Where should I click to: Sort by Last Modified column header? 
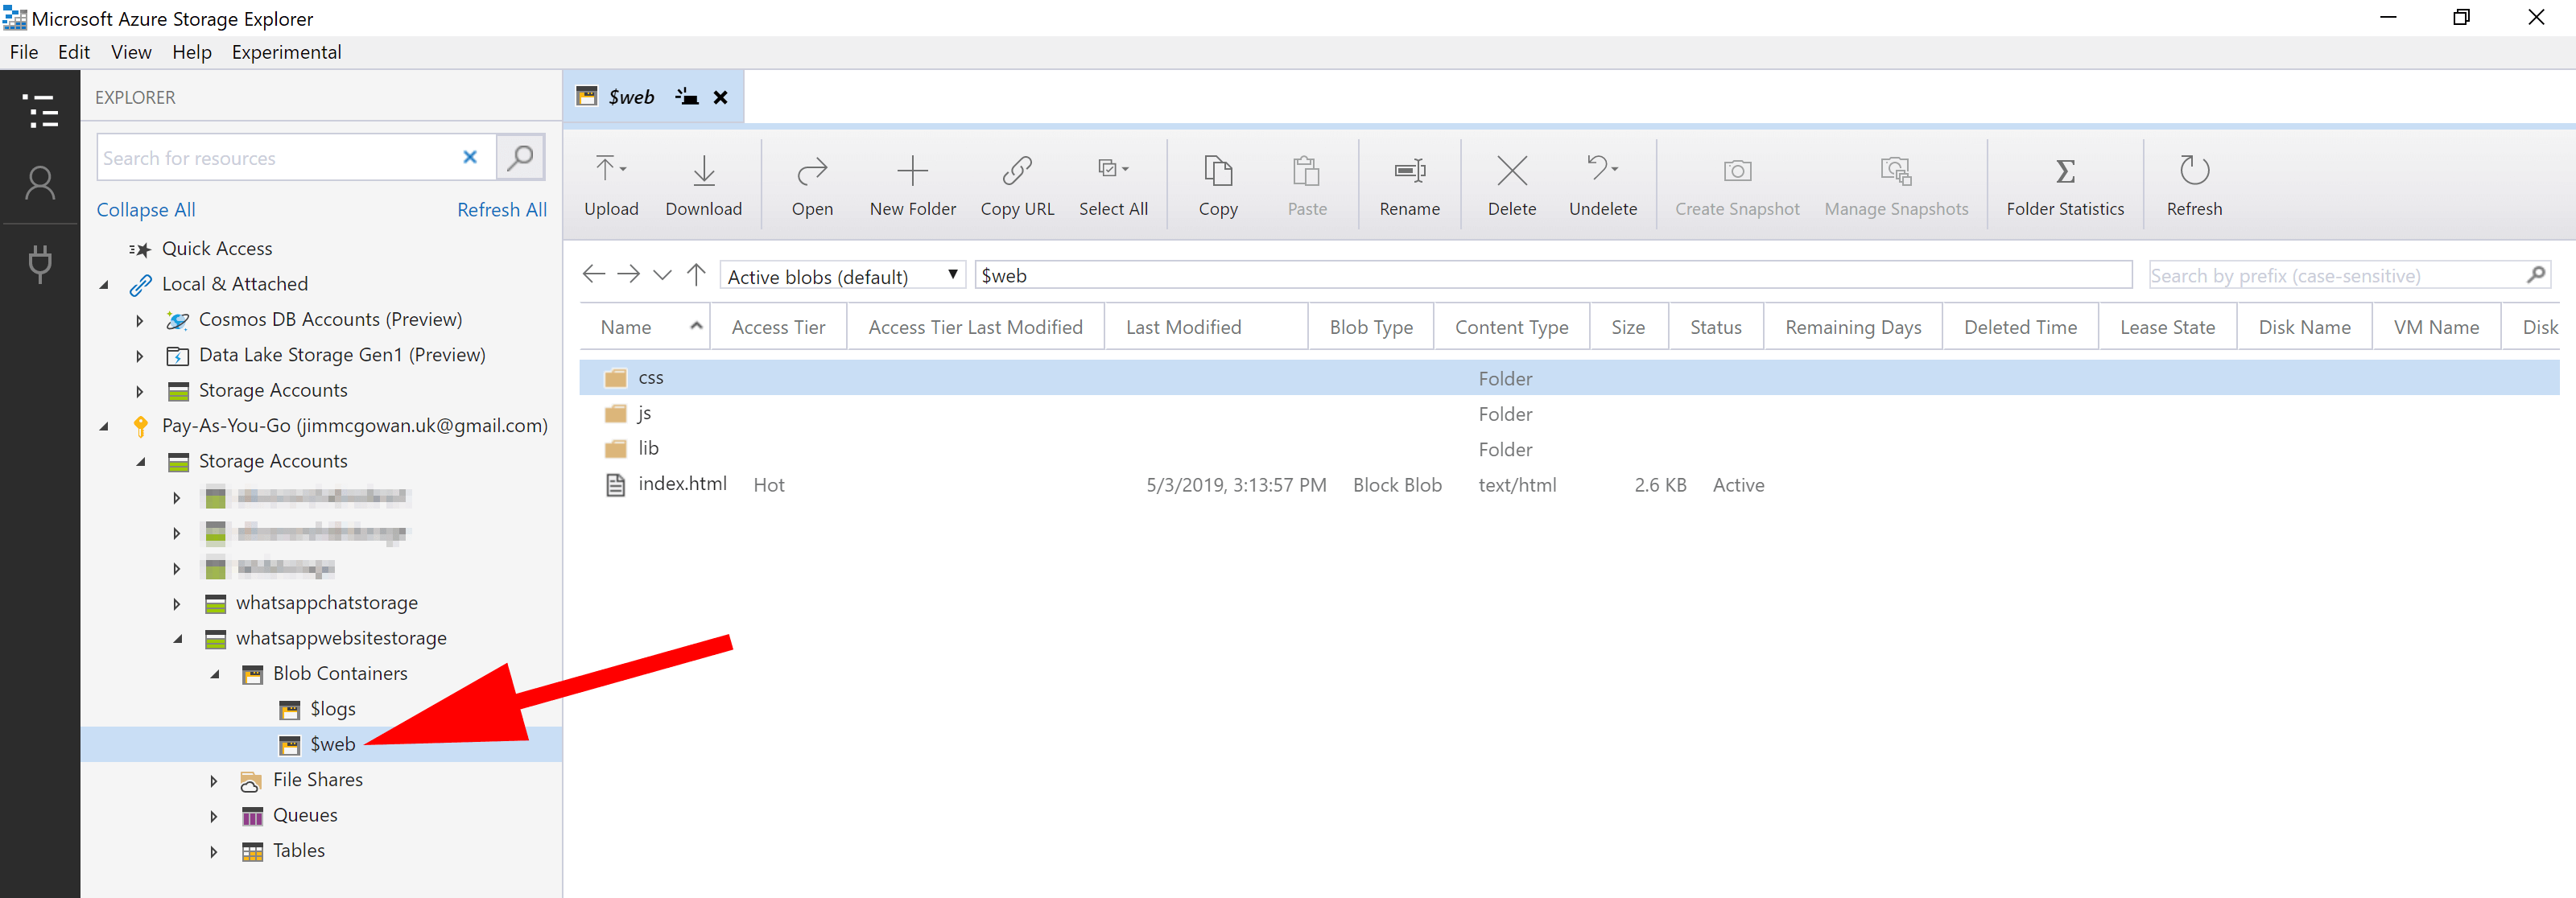point(1206,327)
